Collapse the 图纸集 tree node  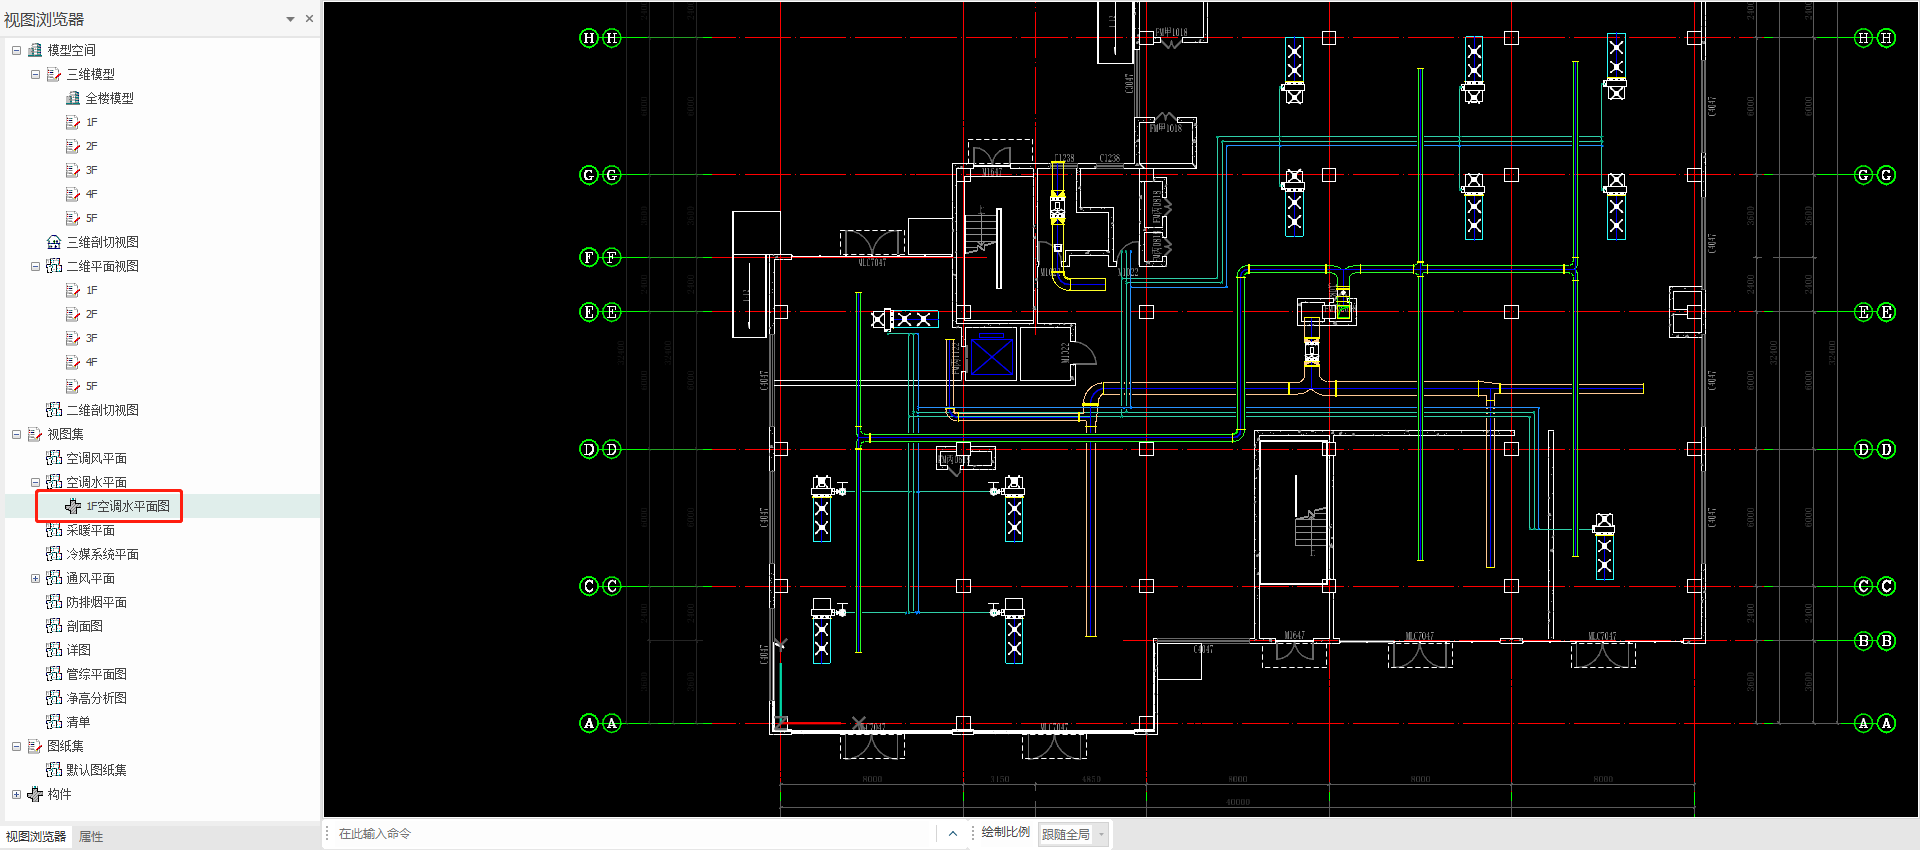pos(16,746)
